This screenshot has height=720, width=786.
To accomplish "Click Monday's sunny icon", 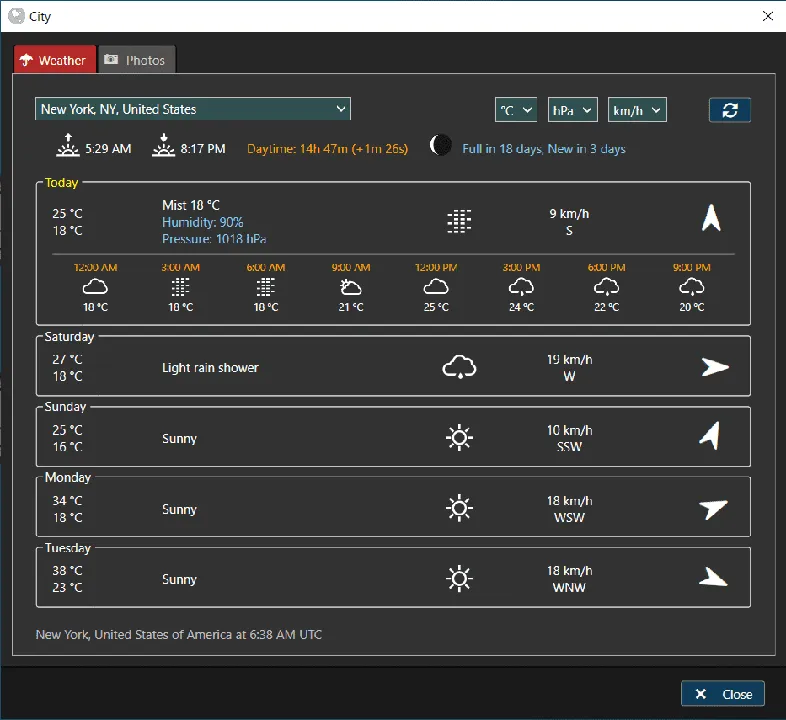I will (459, 508).
